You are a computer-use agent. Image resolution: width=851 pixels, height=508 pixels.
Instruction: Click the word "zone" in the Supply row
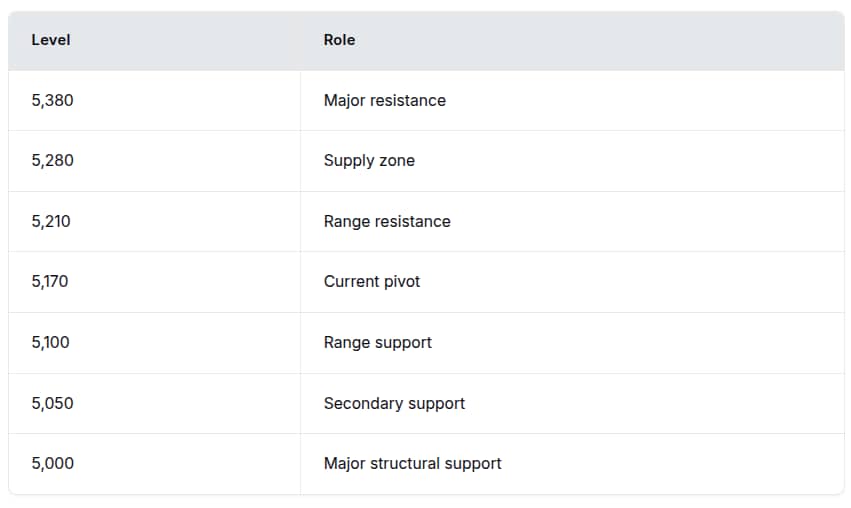[396, 160]
